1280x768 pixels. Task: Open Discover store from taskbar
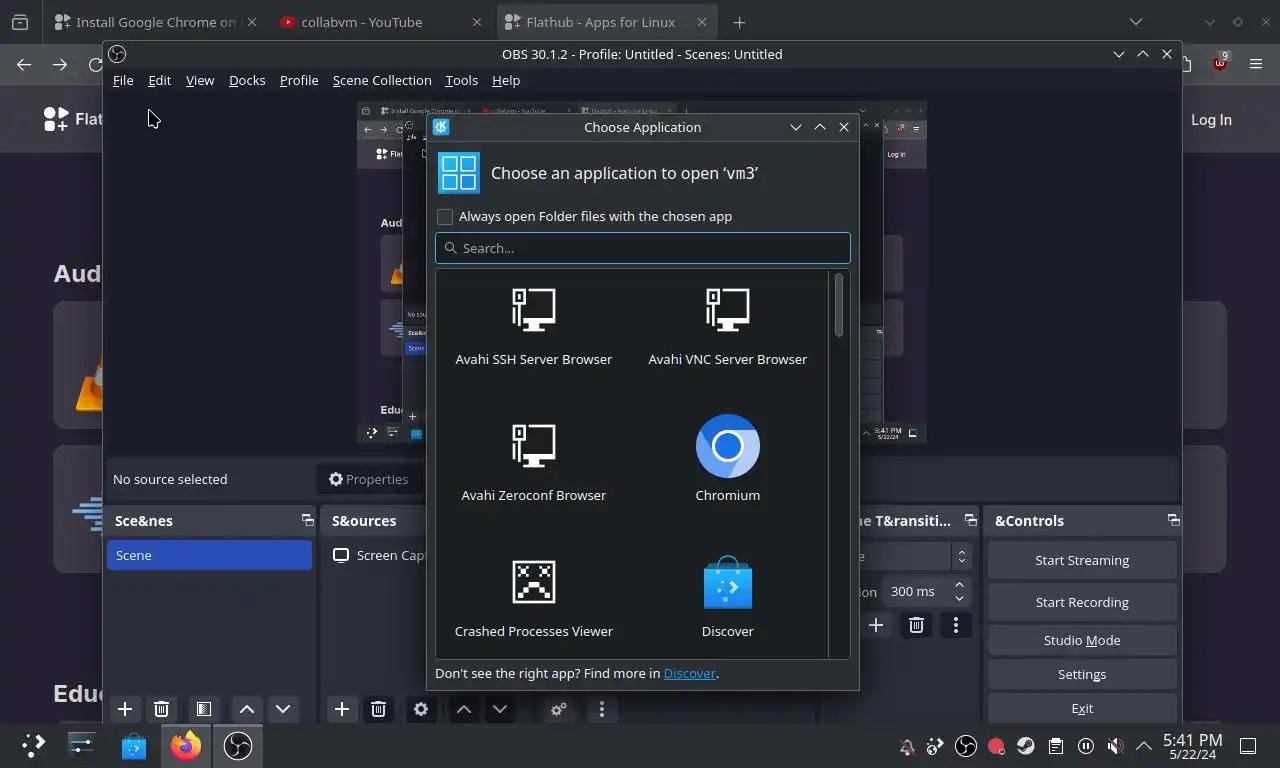pos(133,746)
